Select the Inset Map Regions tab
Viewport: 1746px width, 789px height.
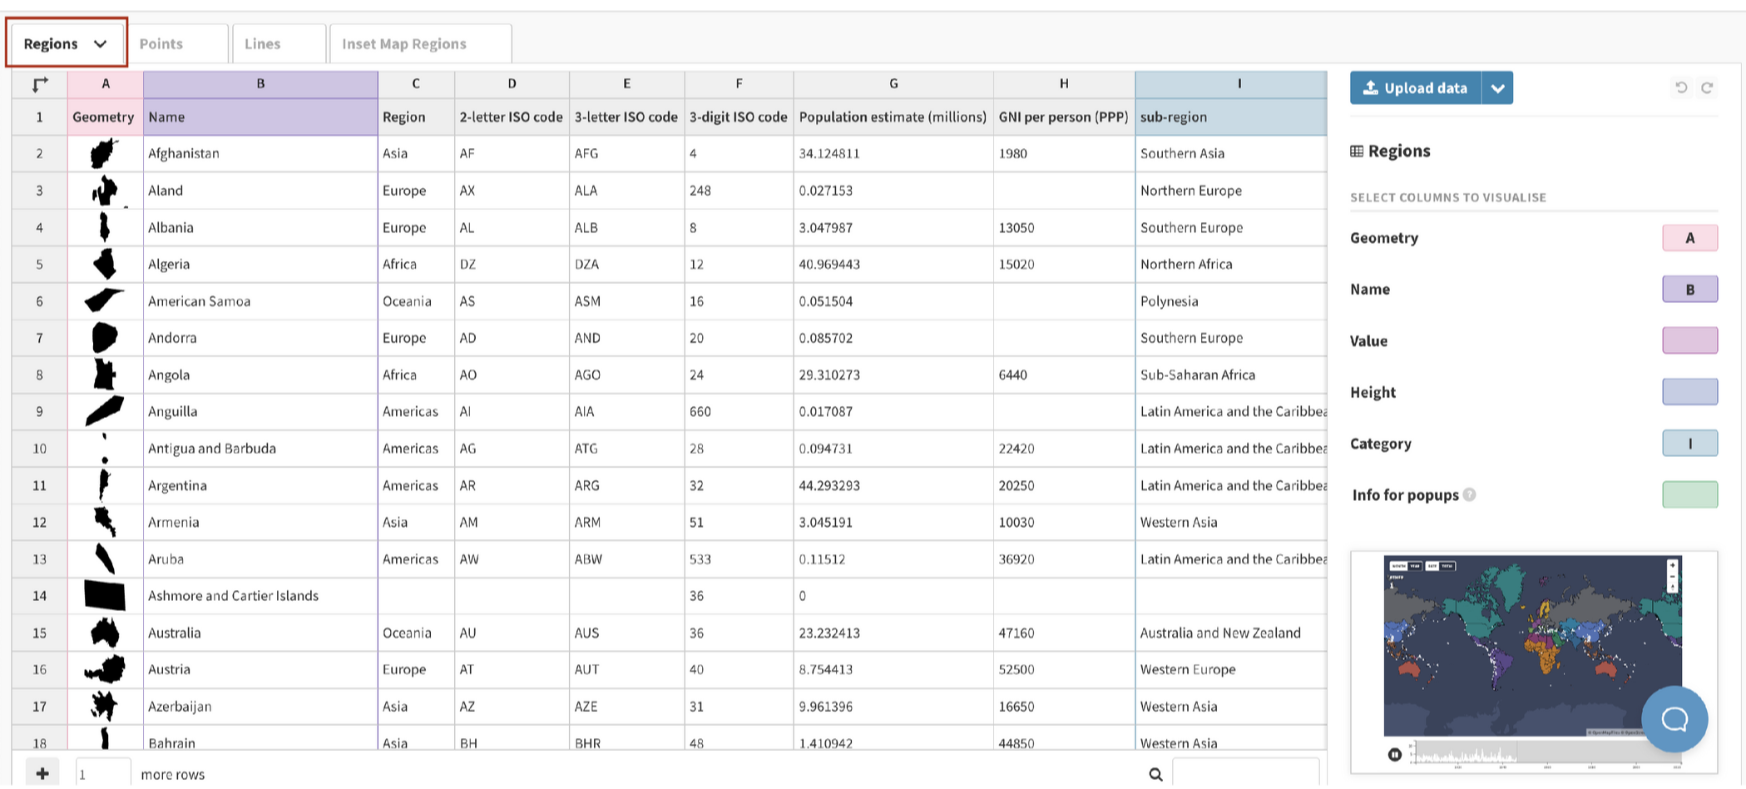404,44
